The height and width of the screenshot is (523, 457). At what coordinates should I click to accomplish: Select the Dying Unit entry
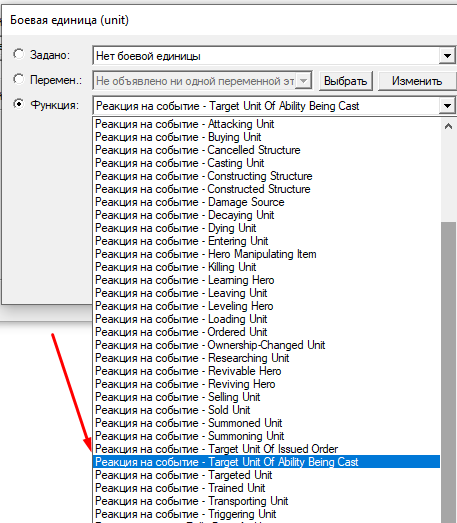click(x=266, y=228)
